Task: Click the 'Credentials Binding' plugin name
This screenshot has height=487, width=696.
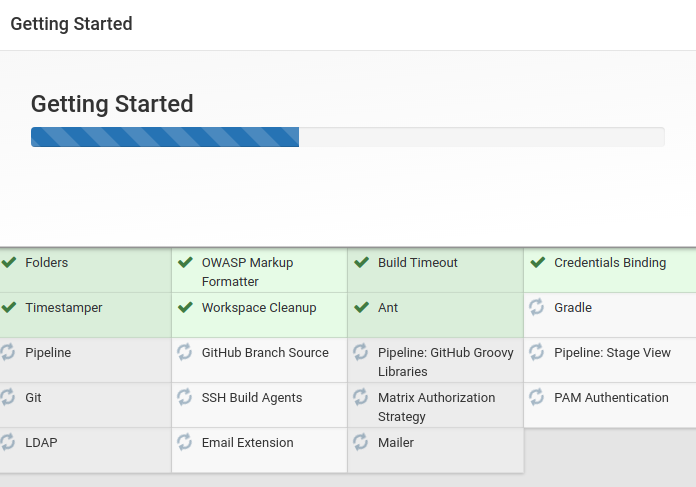Action: click(610, 262)
